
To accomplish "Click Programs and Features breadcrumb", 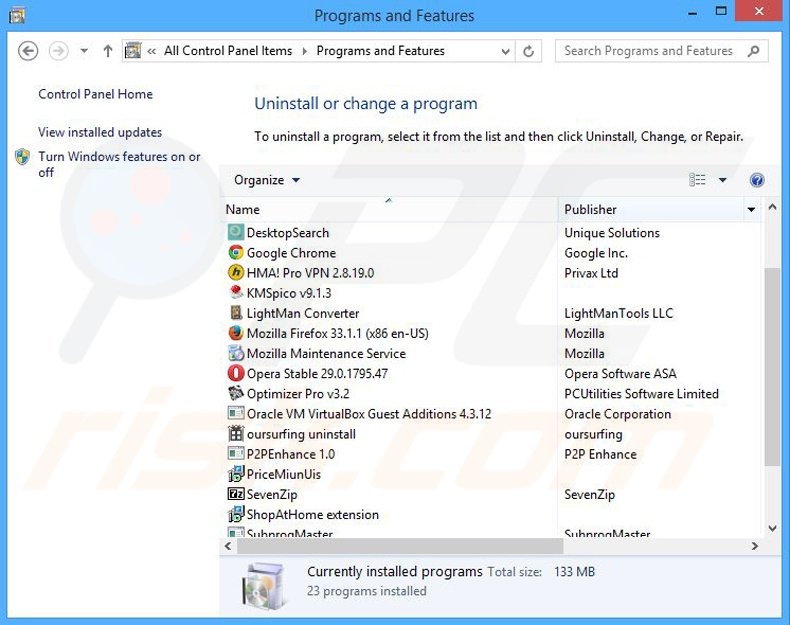I will [380, 51].
